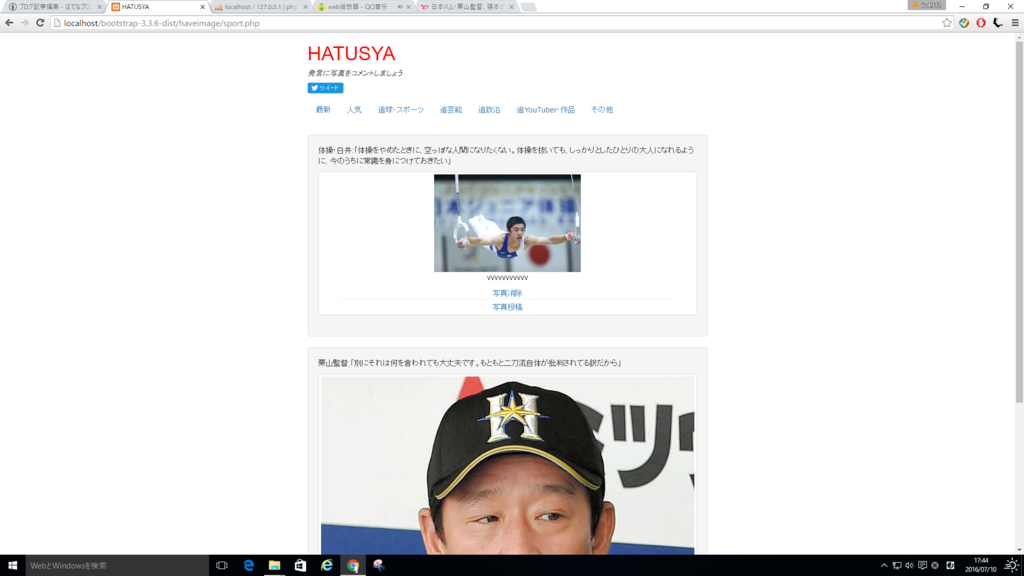
Task: Open Task View in the taskbar
Action: pyautogui.click(x=222, y=565)
